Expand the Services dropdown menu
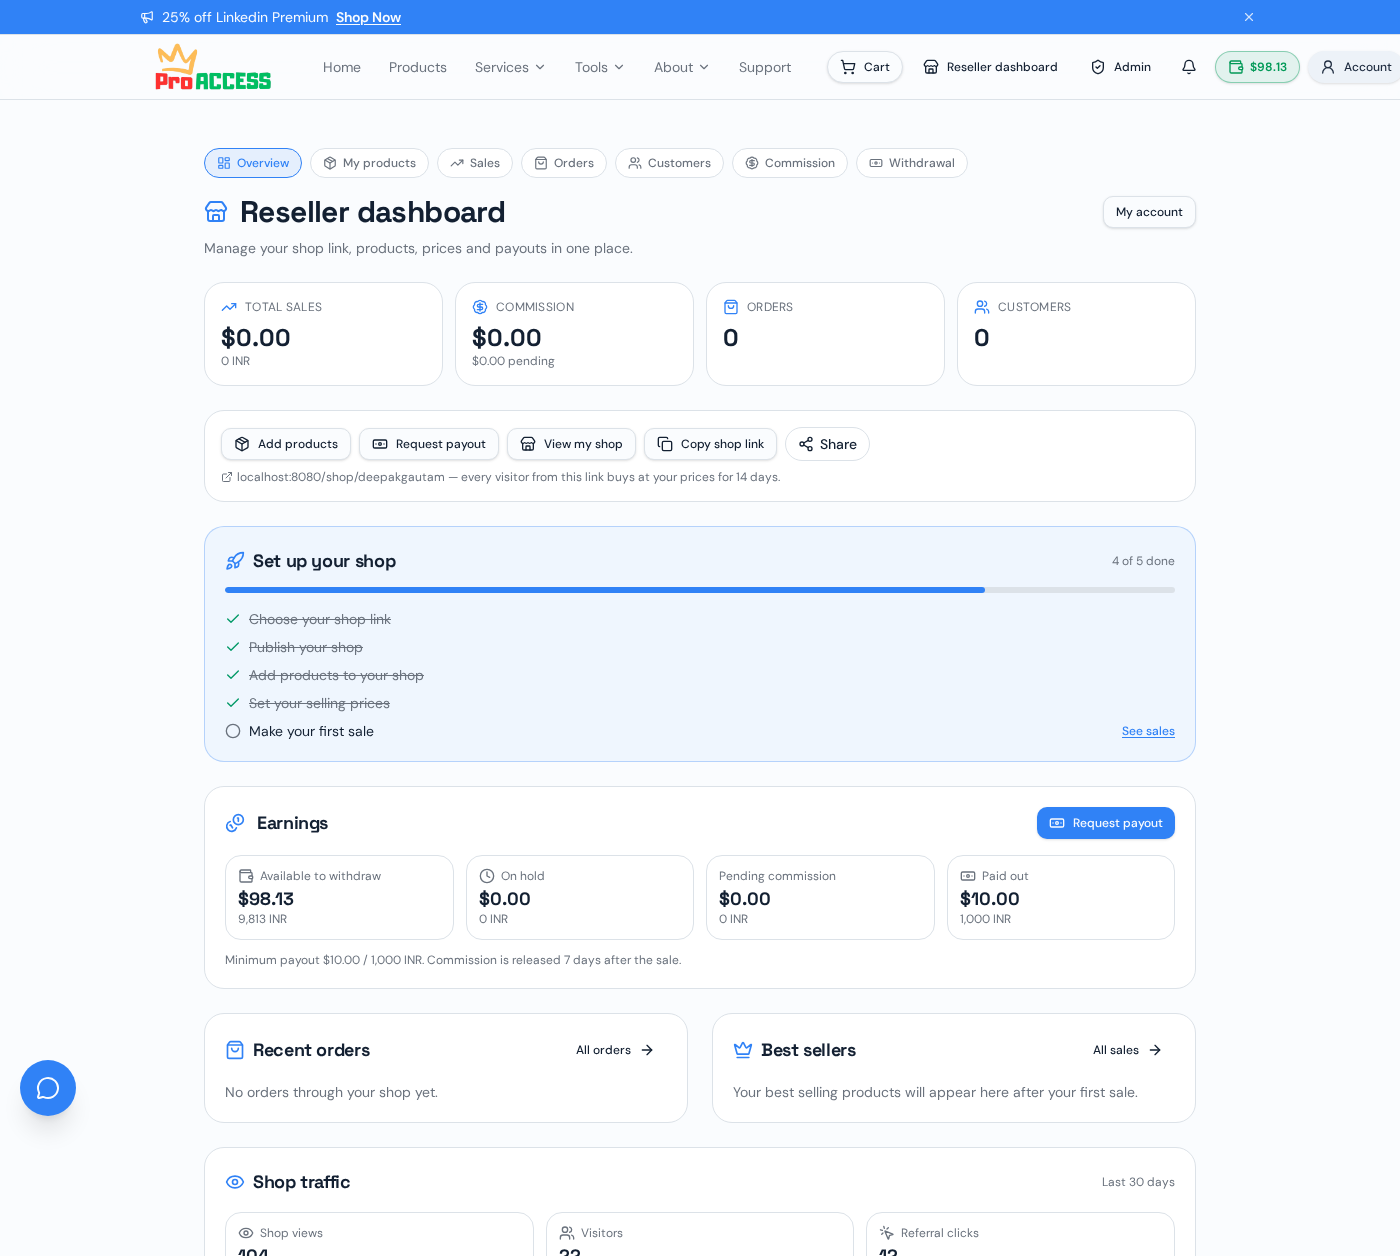The width and height of the screenshot is (1400, 1256). coord(510,67)
